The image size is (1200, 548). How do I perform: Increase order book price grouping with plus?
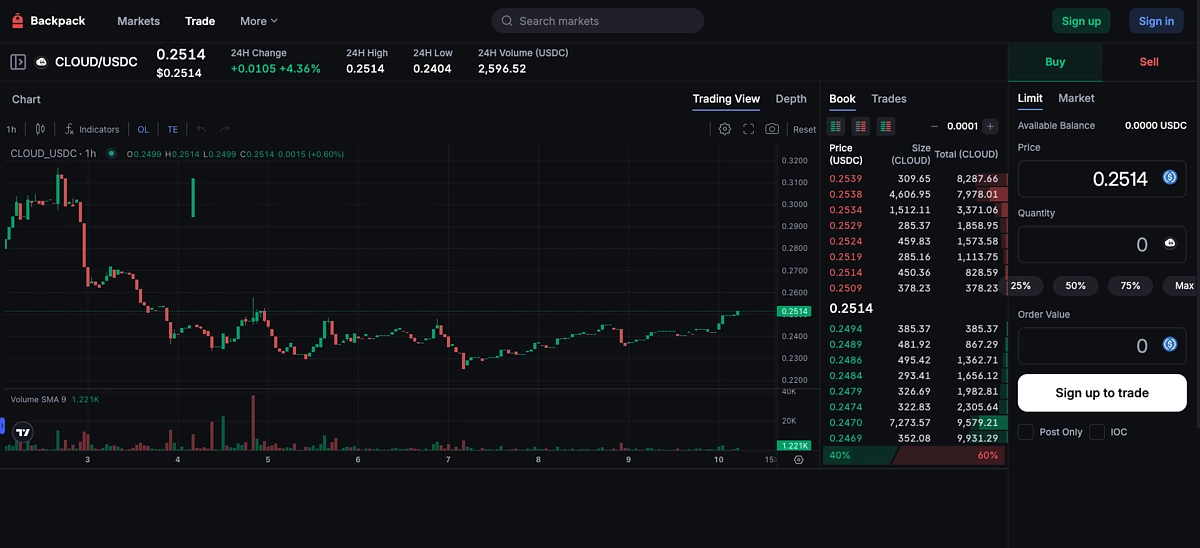click(990, 126)
